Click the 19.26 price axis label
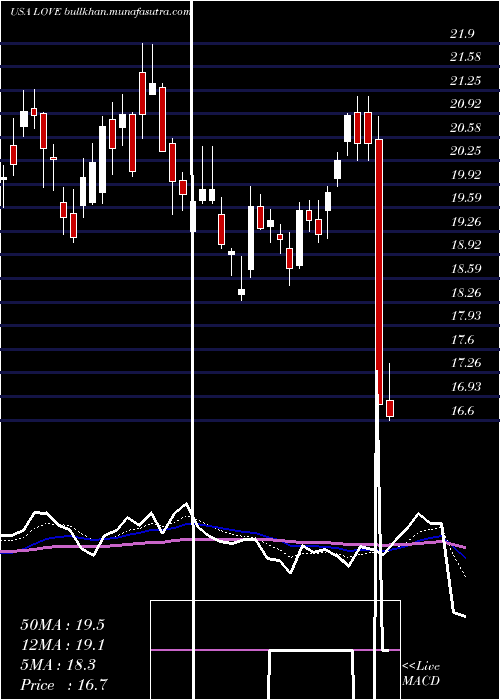The width and height of the screenshot is (500, 700). coord(466,221)
